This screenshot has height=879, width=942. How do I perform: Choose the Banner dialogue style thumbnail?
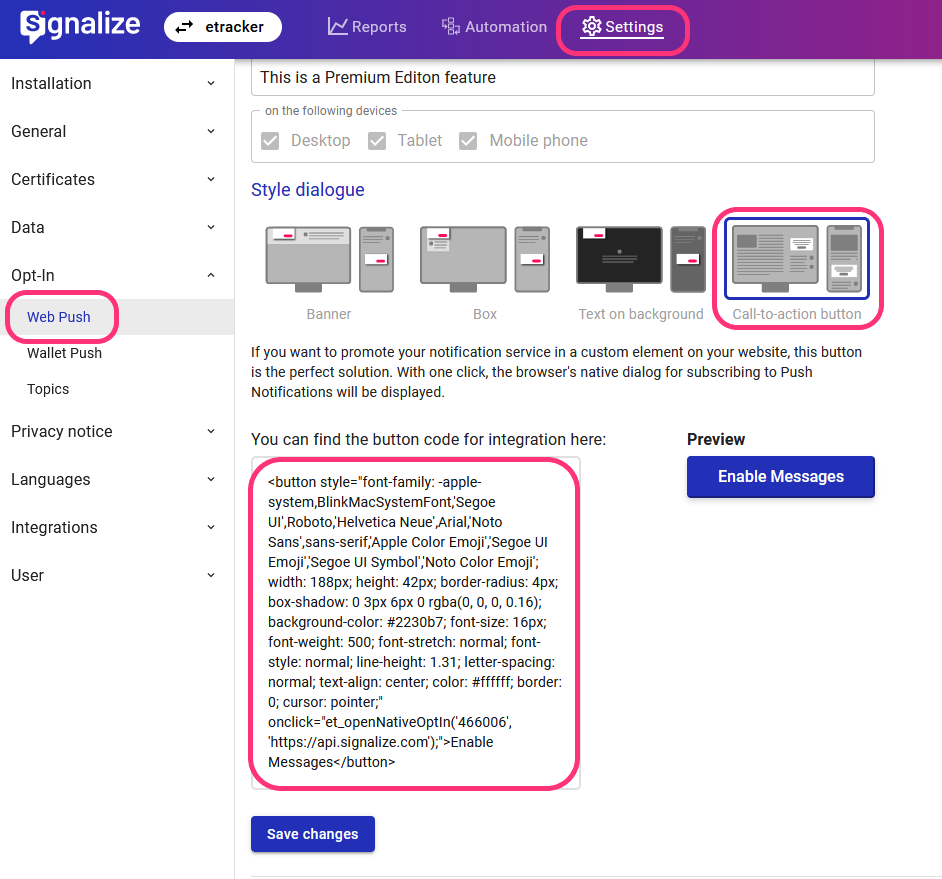pos(329,259)
